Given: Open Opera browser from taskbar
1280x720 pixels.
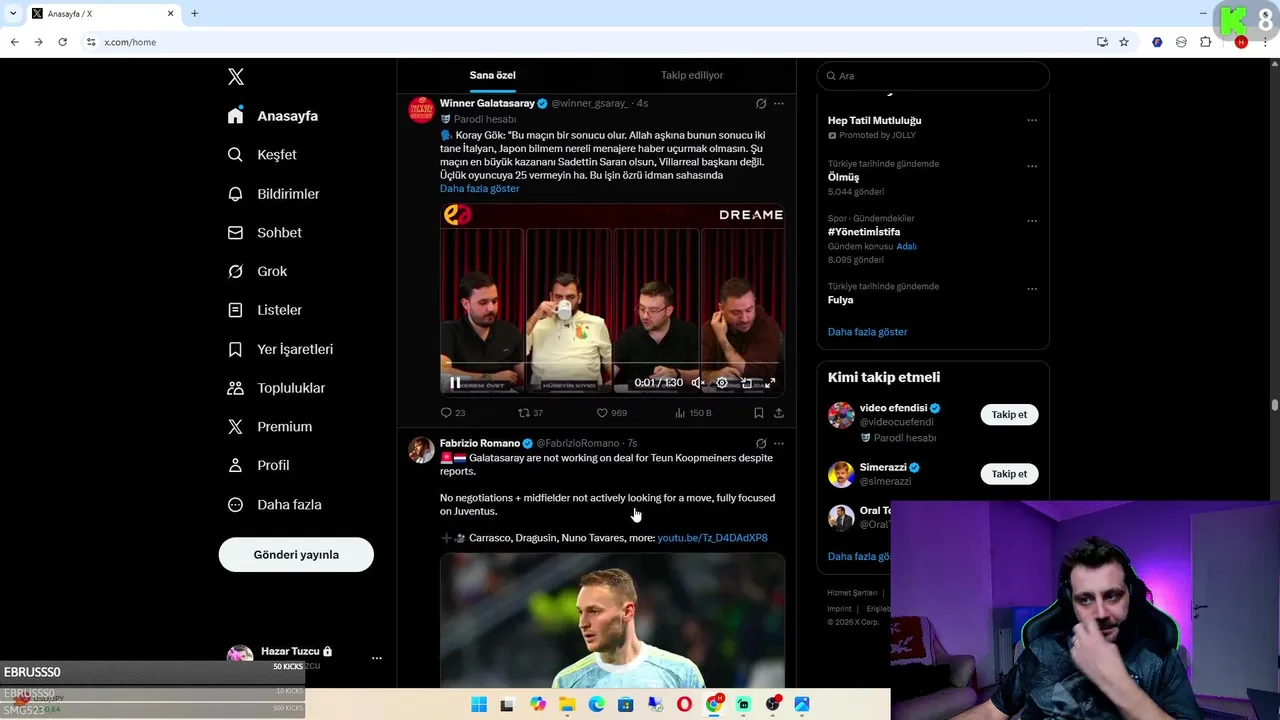Looking at the screenshot, I should click(x=684, y=705).
